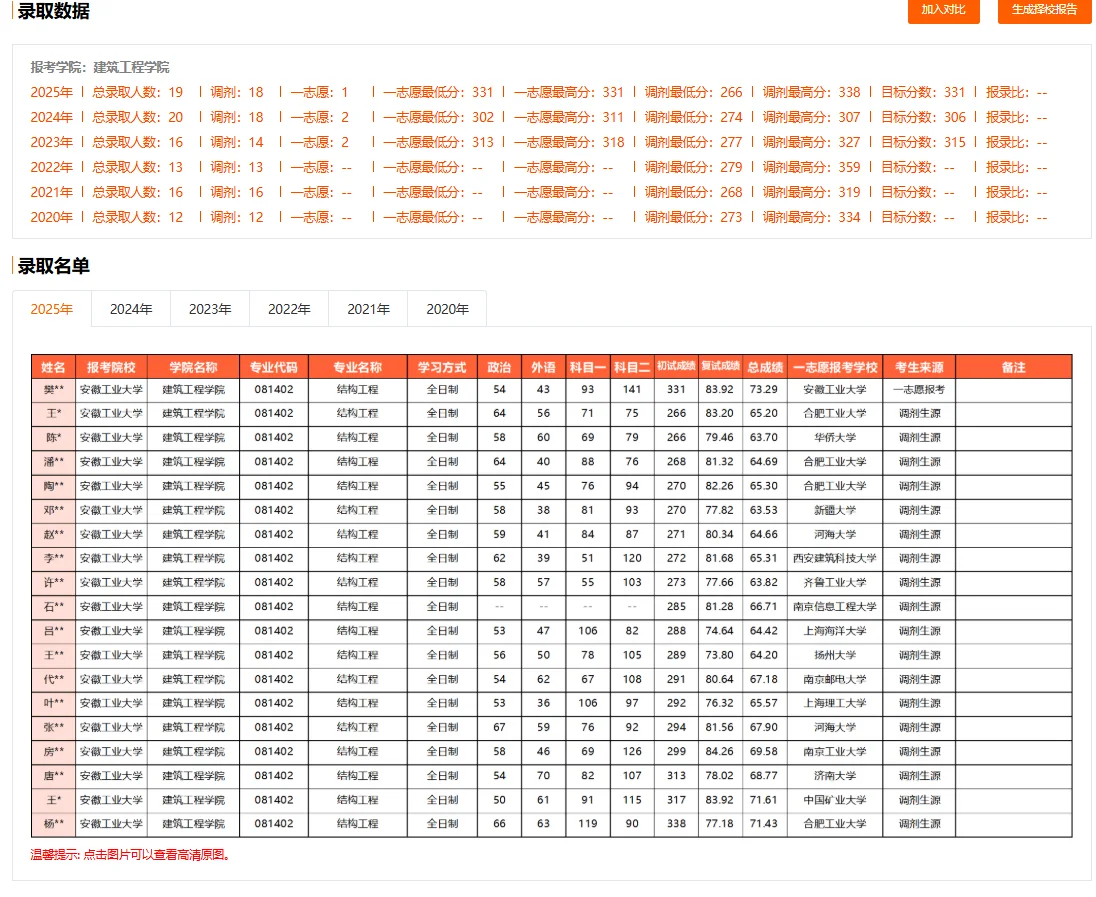Image resolution: width=1096 pixels, height=897 pixels.
Task: Click the 南京信息工程大学 cell
Action: point(835,607)
